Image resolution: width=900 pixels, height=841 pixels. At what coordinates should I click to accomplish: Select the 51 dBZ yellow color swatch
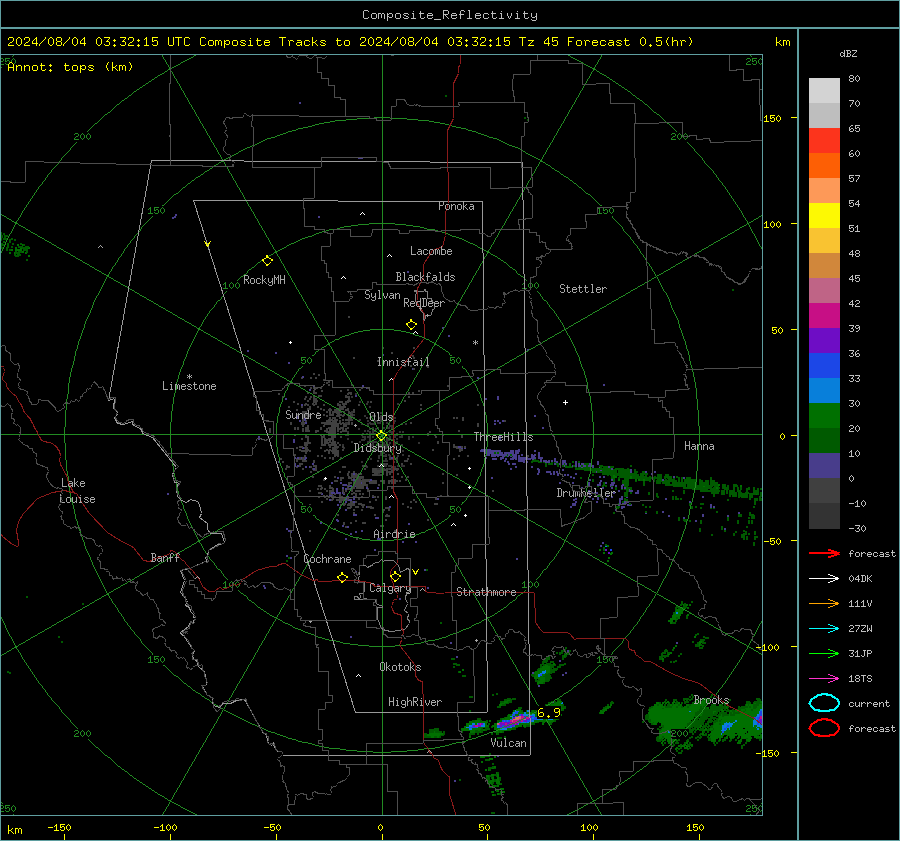[824, 216]
